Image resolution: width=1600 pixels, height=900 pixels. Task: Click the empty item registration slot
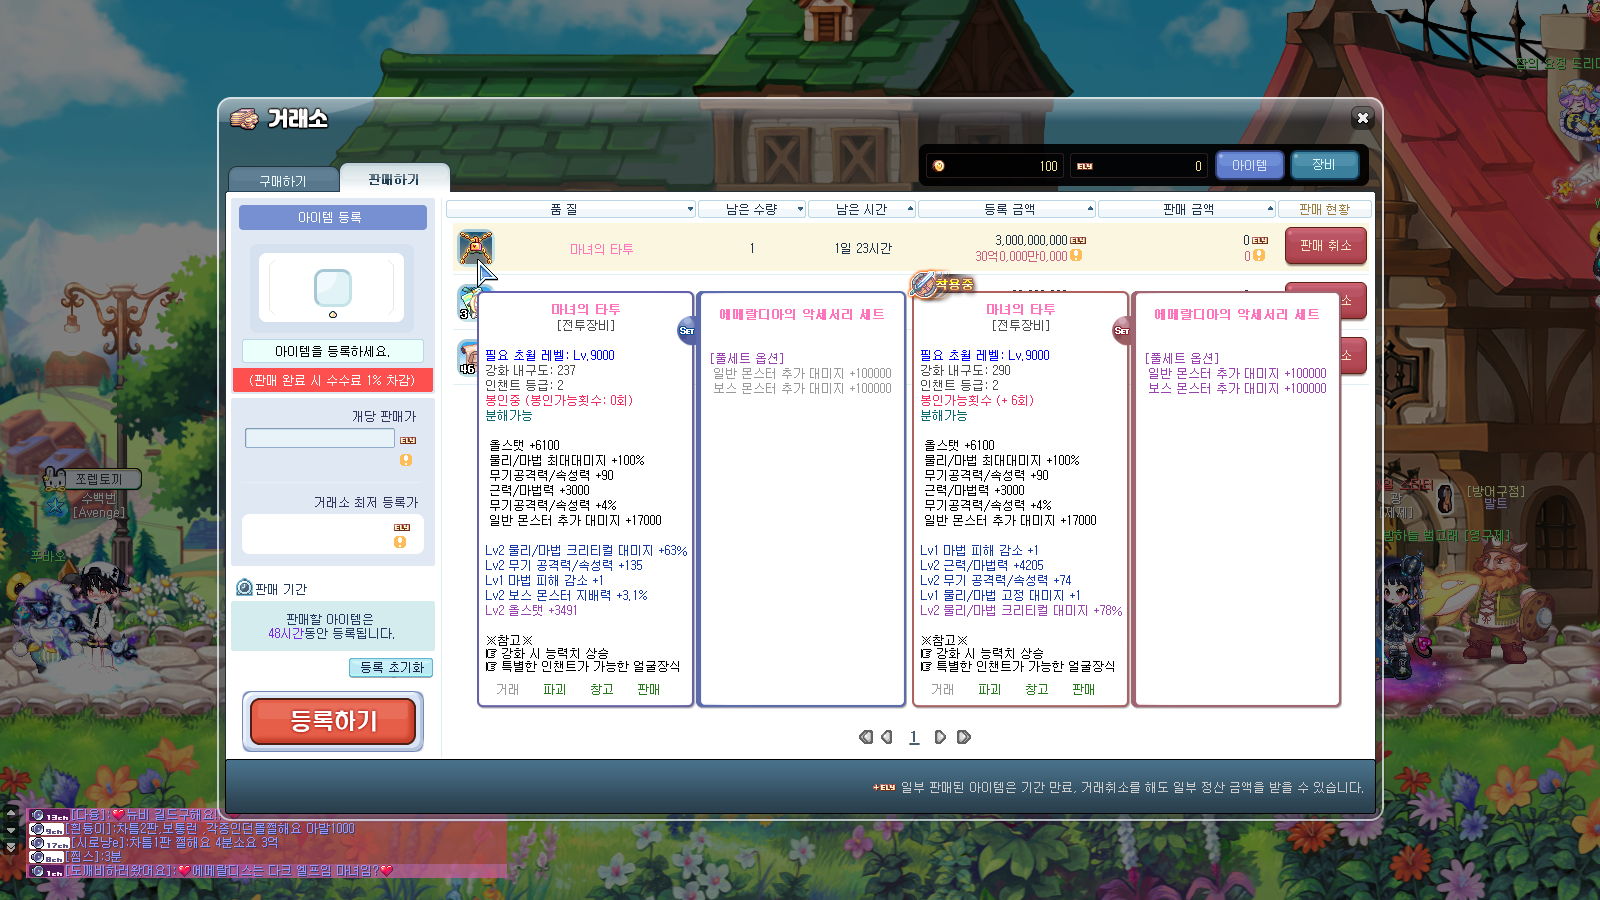(332, 288)
